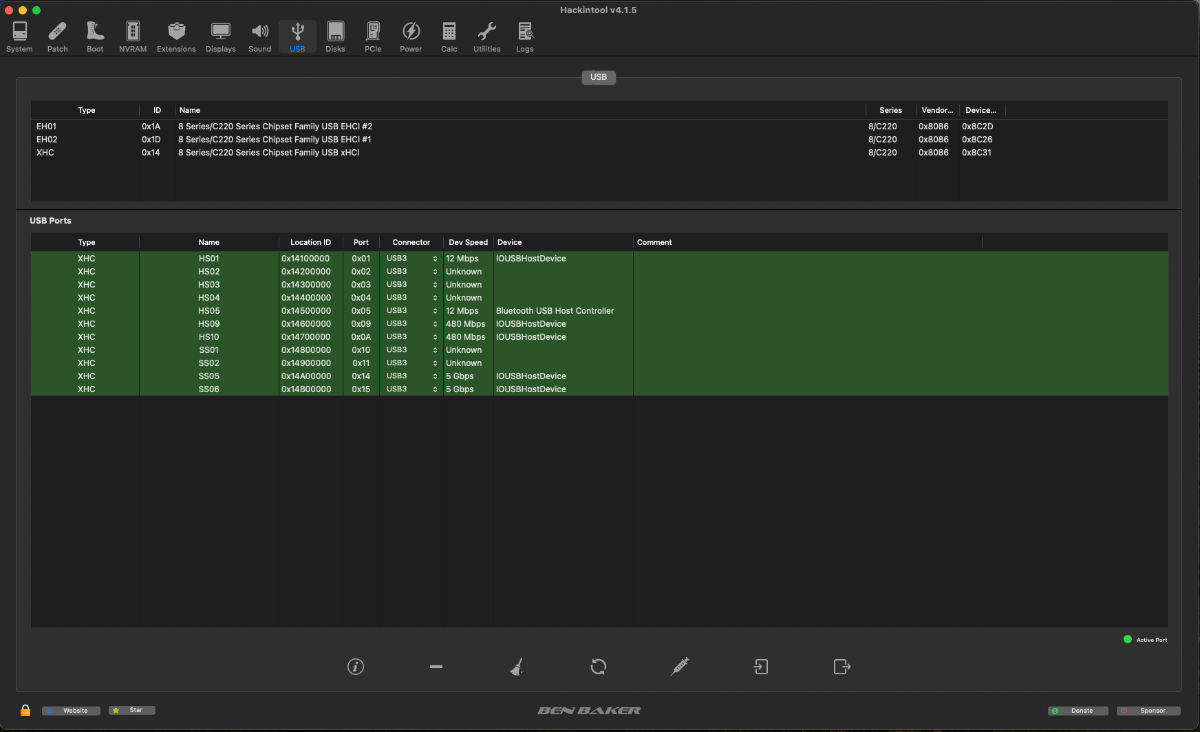Select the USB tab label

point(599,77)
